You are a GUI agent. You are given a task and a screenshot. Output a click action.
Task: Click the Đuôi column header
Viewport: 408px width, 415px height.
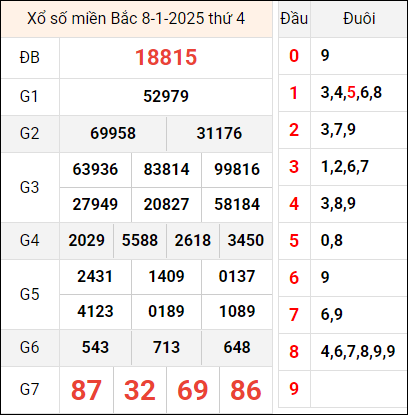tap(359, 19)
